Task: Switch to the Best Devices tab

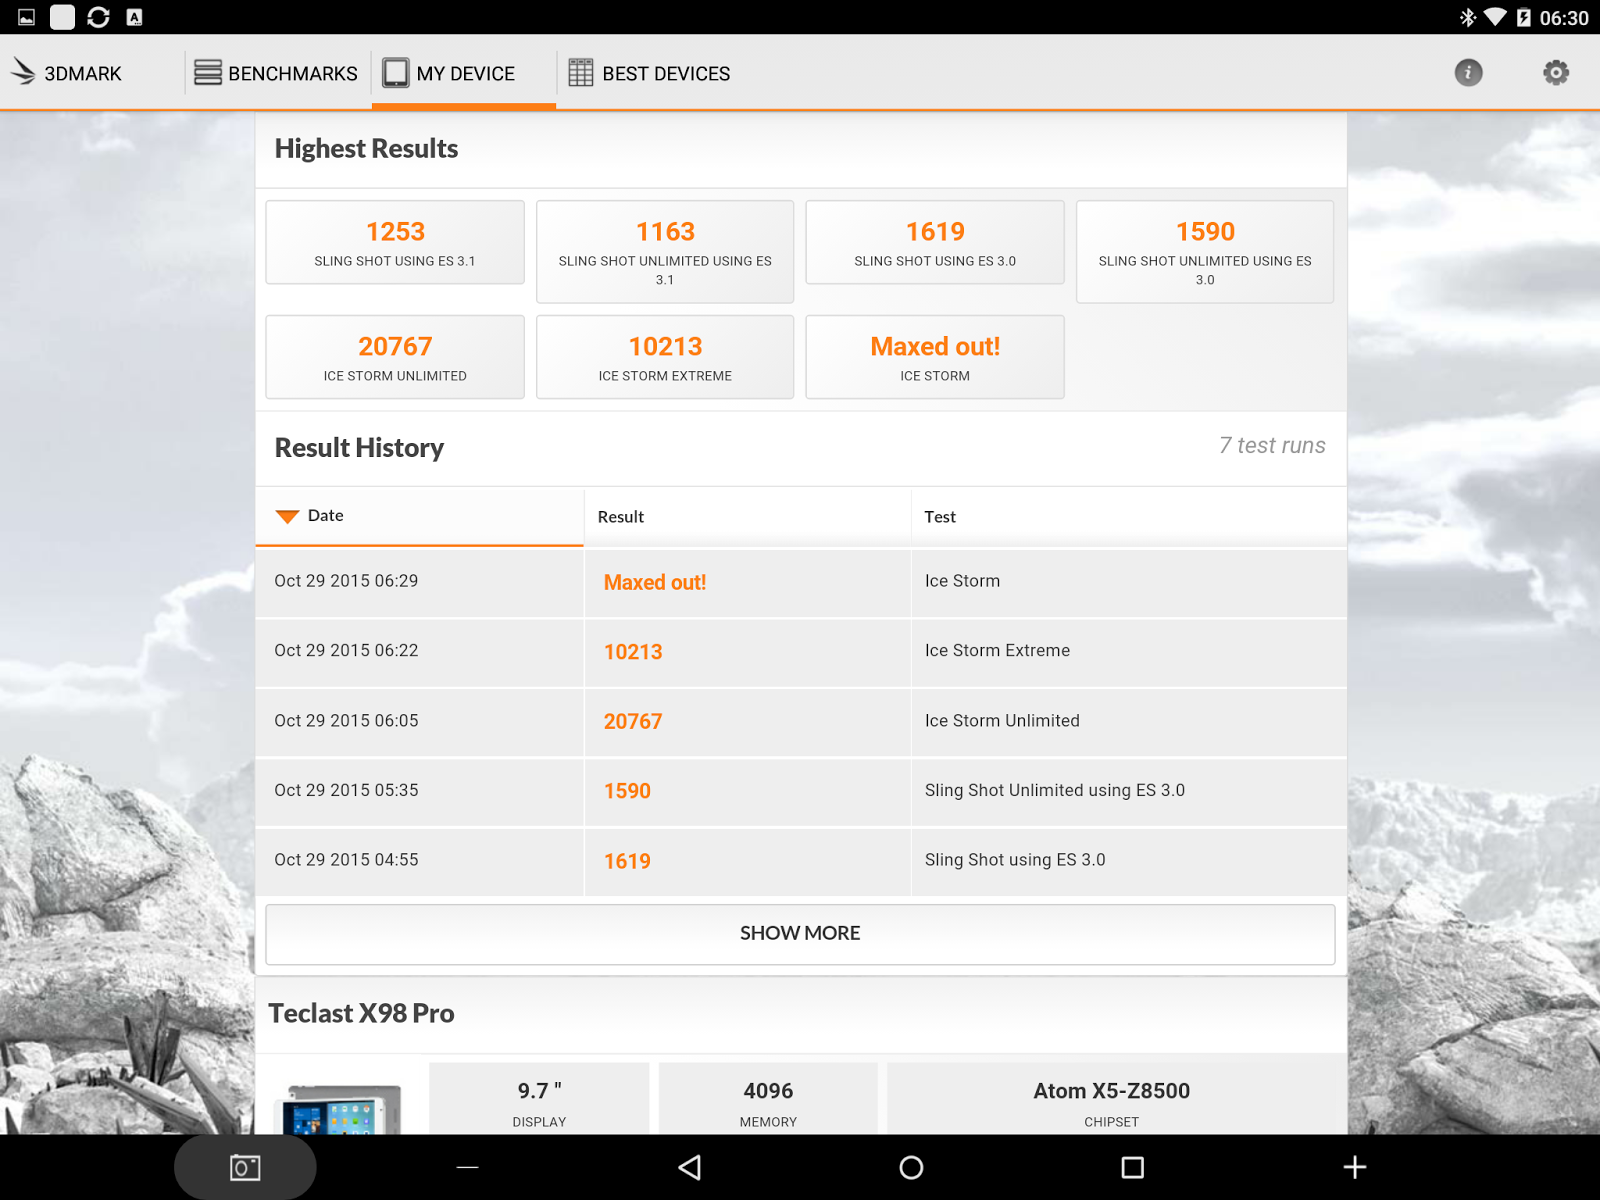Action: pyautogui.click(x=650, y=73)
